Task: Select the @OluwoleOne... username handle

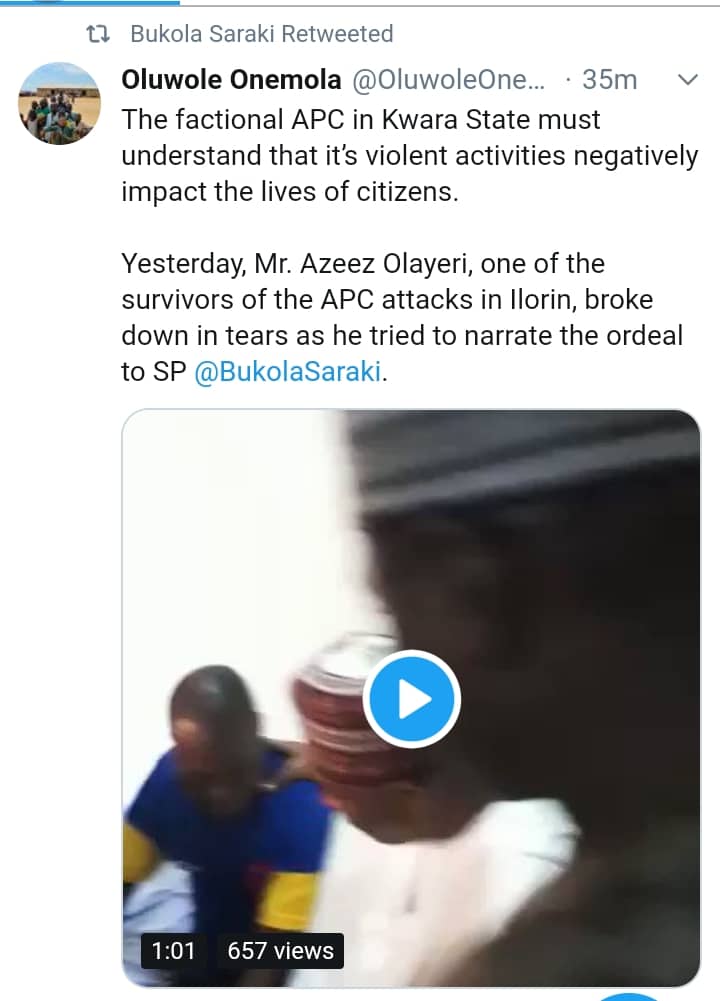Action: [x=449, y=80]
